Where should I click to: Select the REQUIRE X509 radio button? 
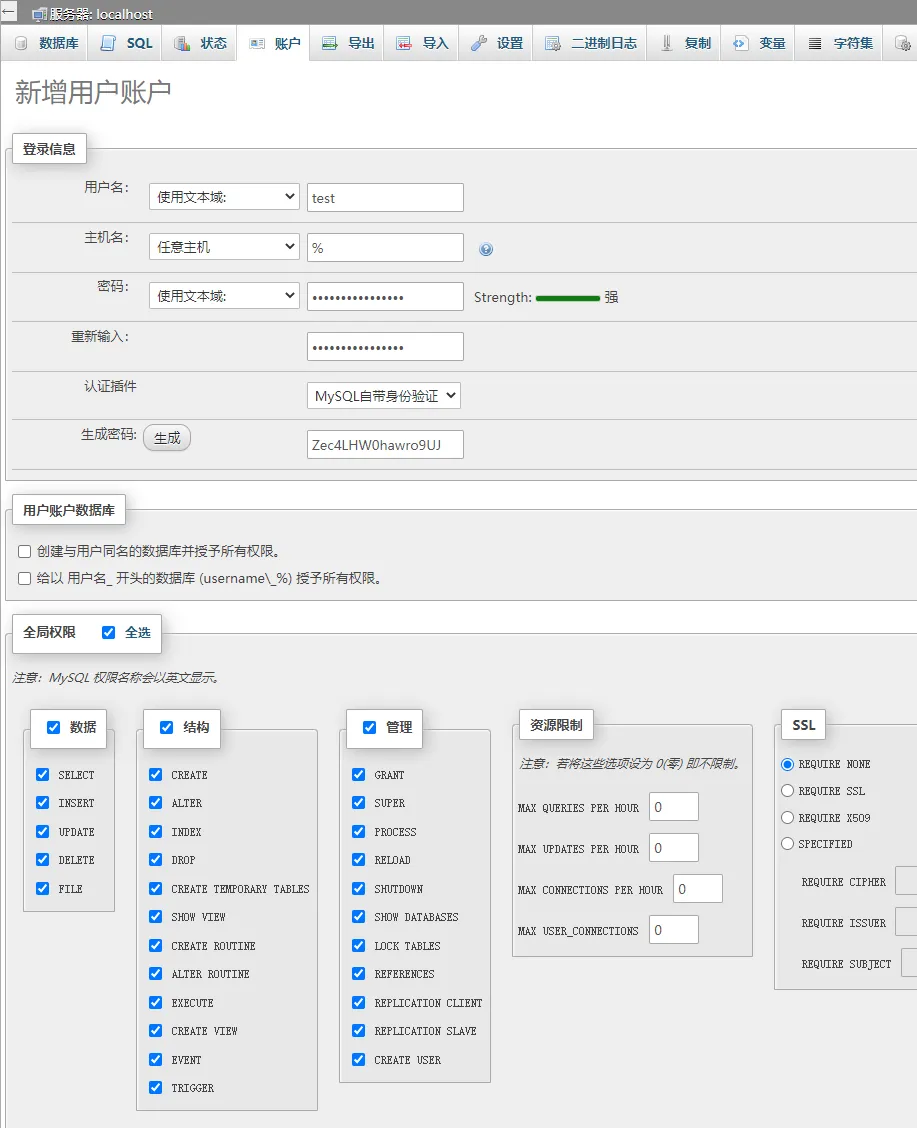click(788, 818)
